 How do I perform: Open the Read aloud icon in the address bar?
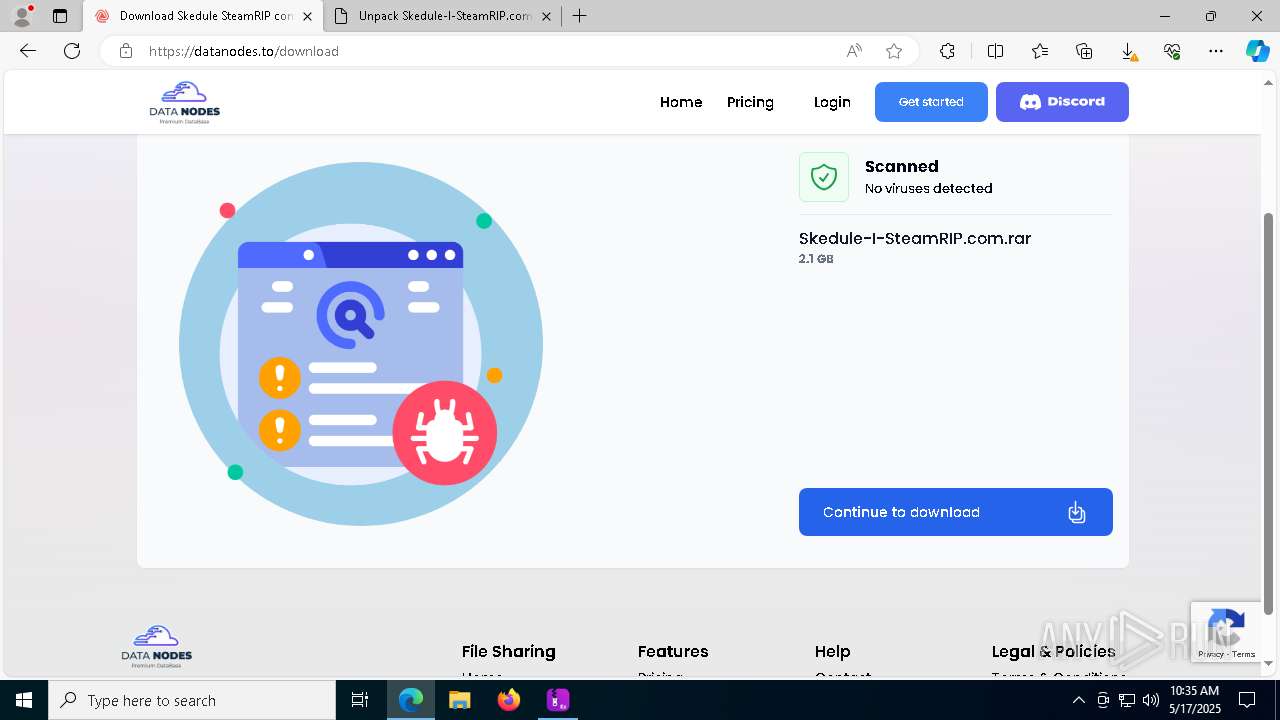854,51
